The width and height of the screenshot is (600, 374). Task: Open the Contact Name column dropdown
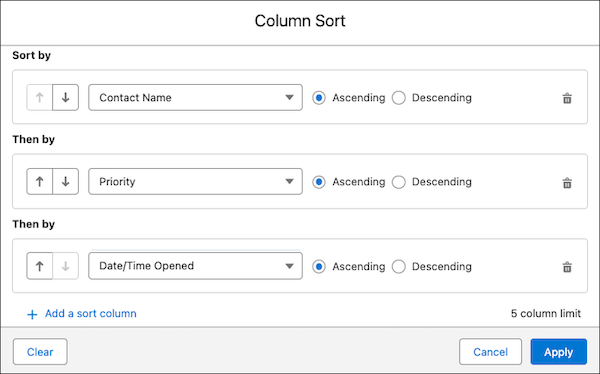[195, 98]
